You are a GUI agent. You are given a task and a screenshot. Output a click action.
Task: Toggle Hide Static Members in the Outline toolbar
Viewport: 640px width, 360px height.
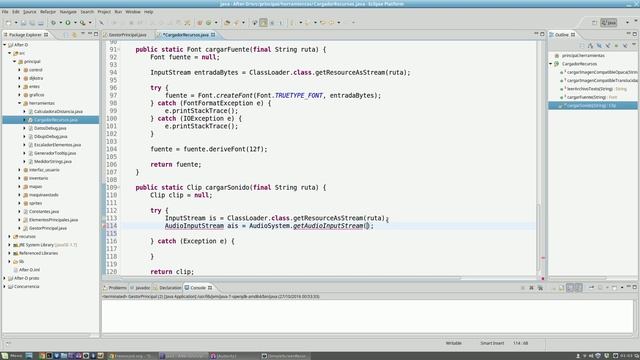coord(607,46)
